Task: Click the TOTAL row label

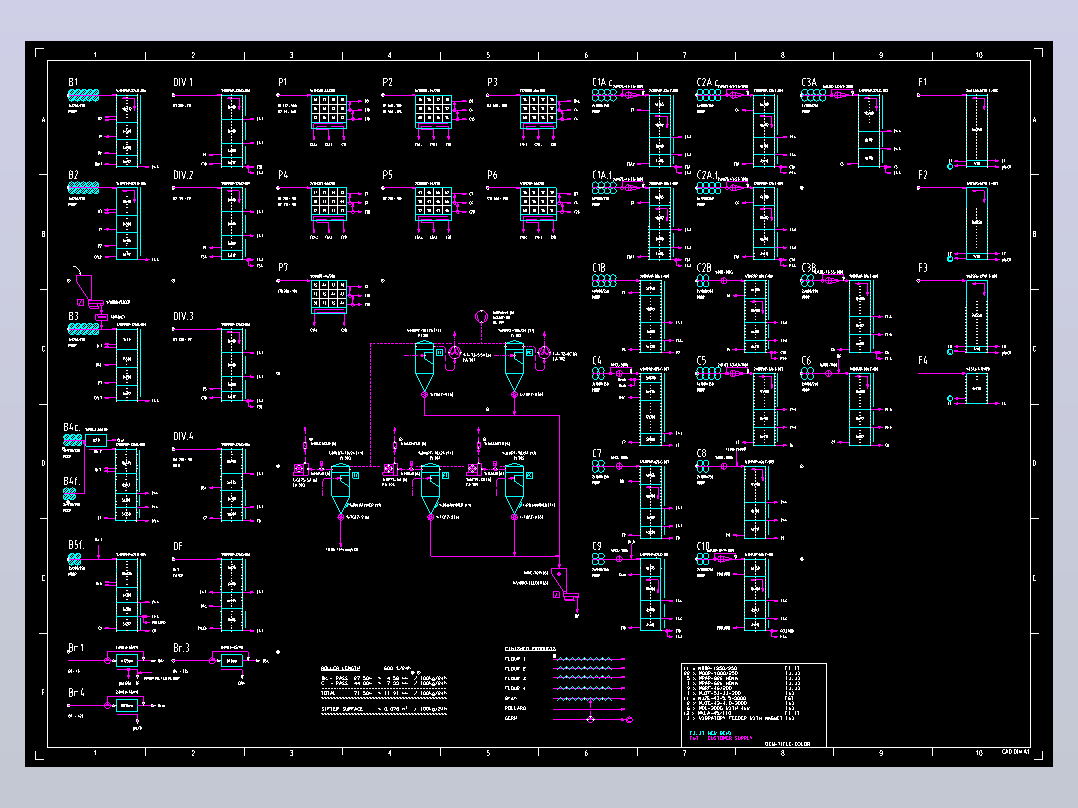Action: point(328,693)
